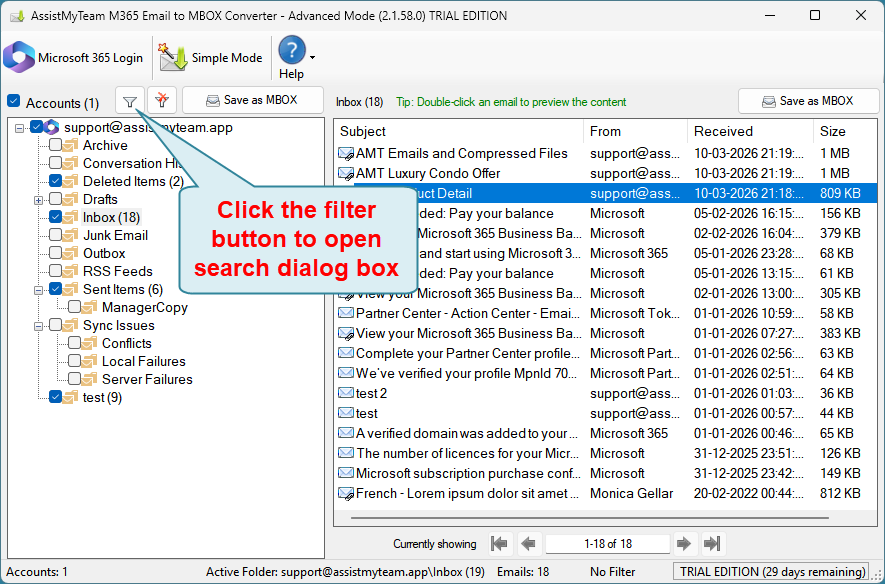Open the Help dropdown arrow

point(312,58)
